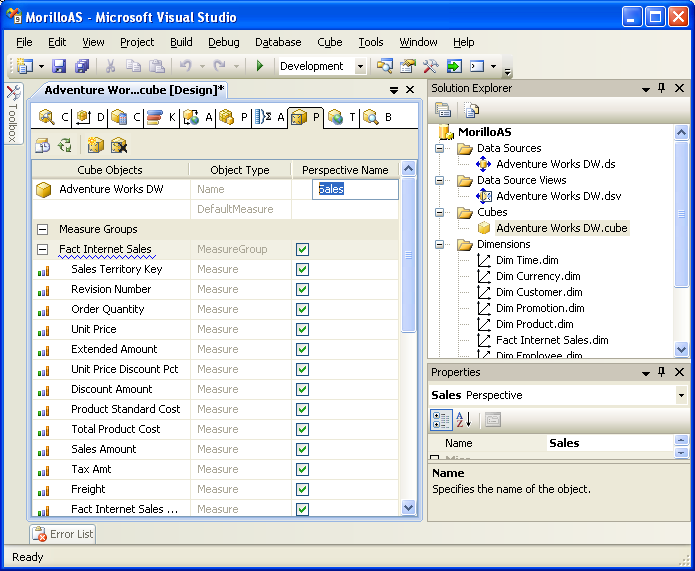Collapse the Measure Groups section

(x=43, y=229)
